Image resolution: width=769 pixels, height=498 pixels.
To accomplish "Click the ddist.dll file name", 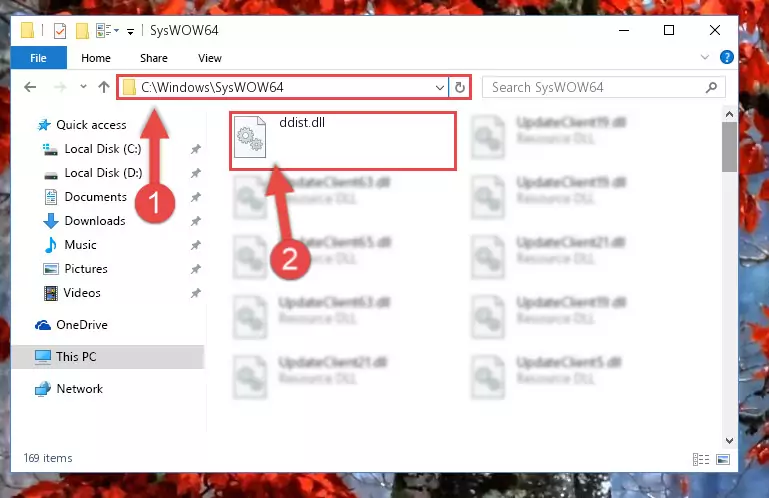I will (x=302, y=123).
